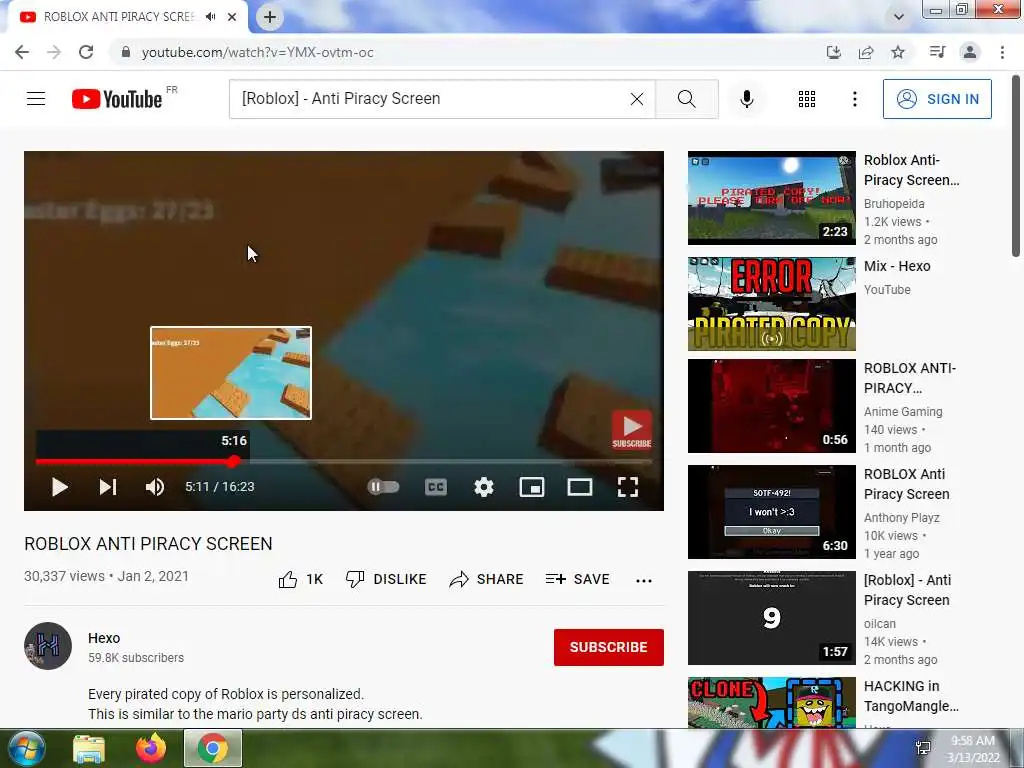Image resolution: width=1024 pixels, height=768 pixels.
Task: Open oilcan's 1:57 countdown video thumbnail
Action: tap(771, 618)
